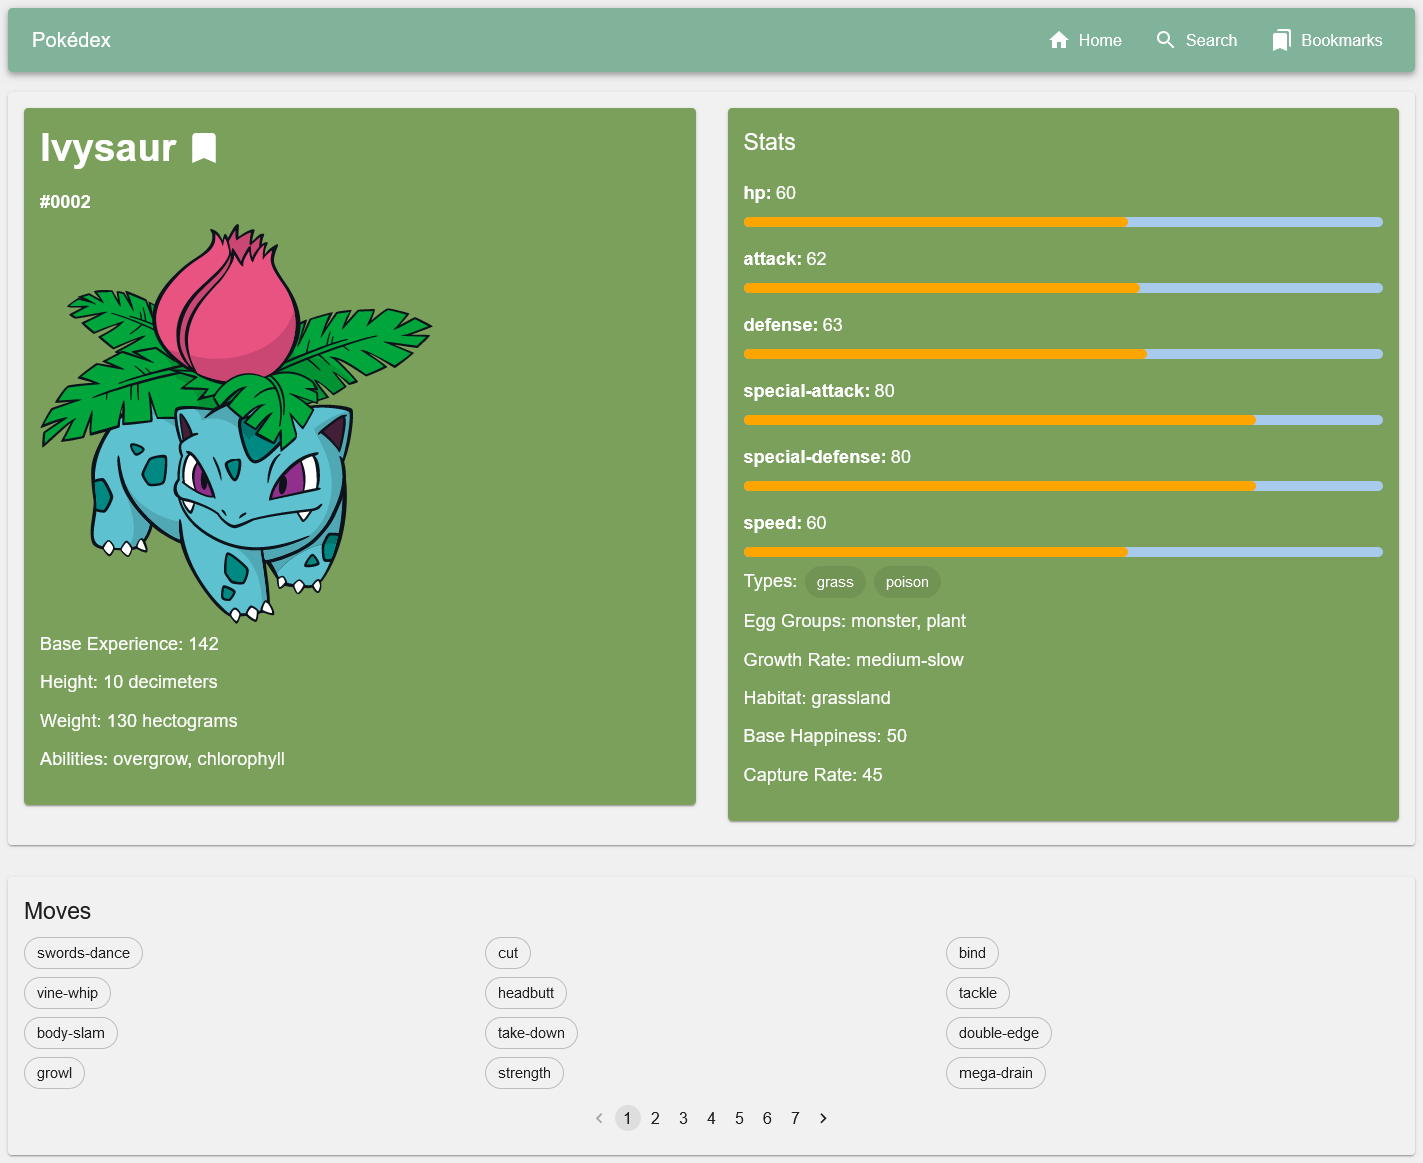The image size is (1423, 1163).
Task: Click the Ivysaur name heading
Action: [x=108, y=148]
